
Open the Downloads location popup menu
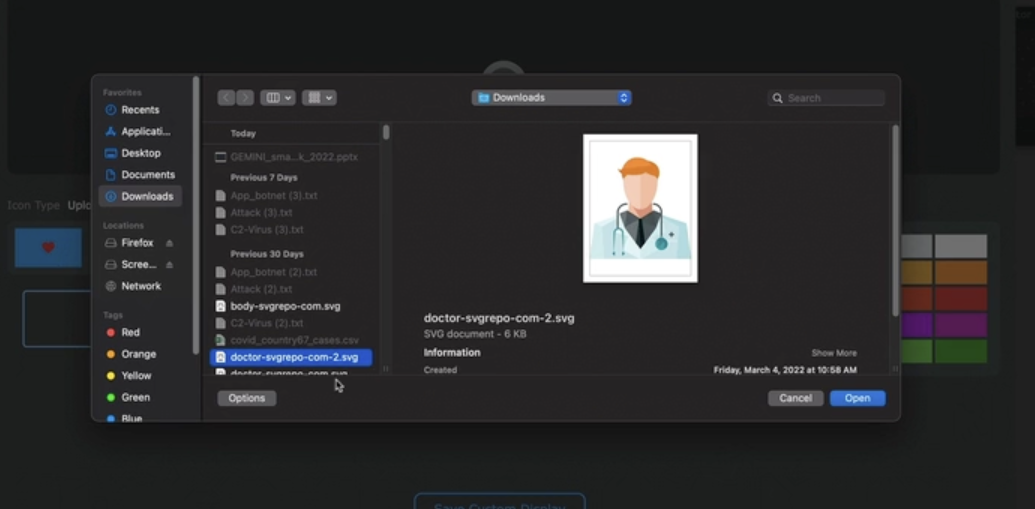click(x=551, y=98)
